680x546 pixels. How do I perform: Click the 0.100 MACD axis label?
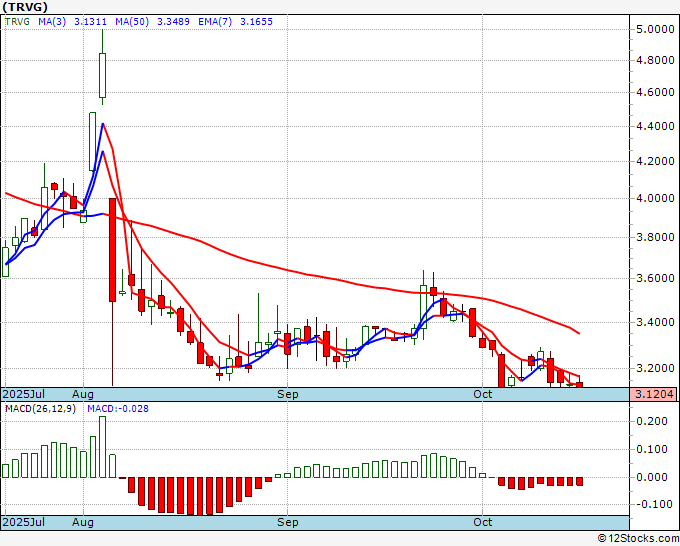click(652, 449)
